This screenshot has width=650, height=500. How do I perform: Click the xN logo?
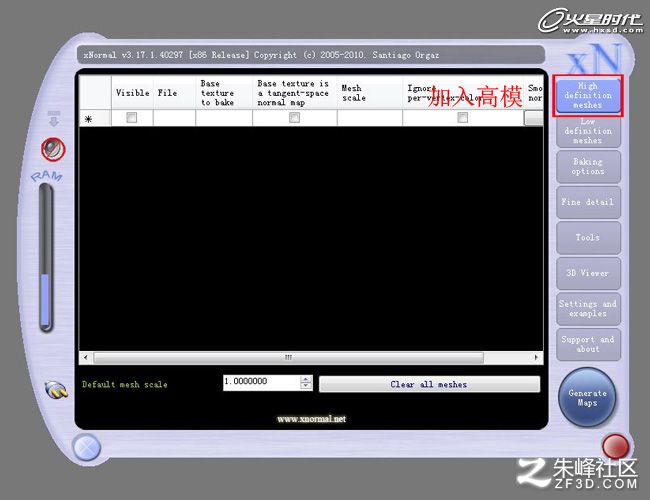[596, 59]
